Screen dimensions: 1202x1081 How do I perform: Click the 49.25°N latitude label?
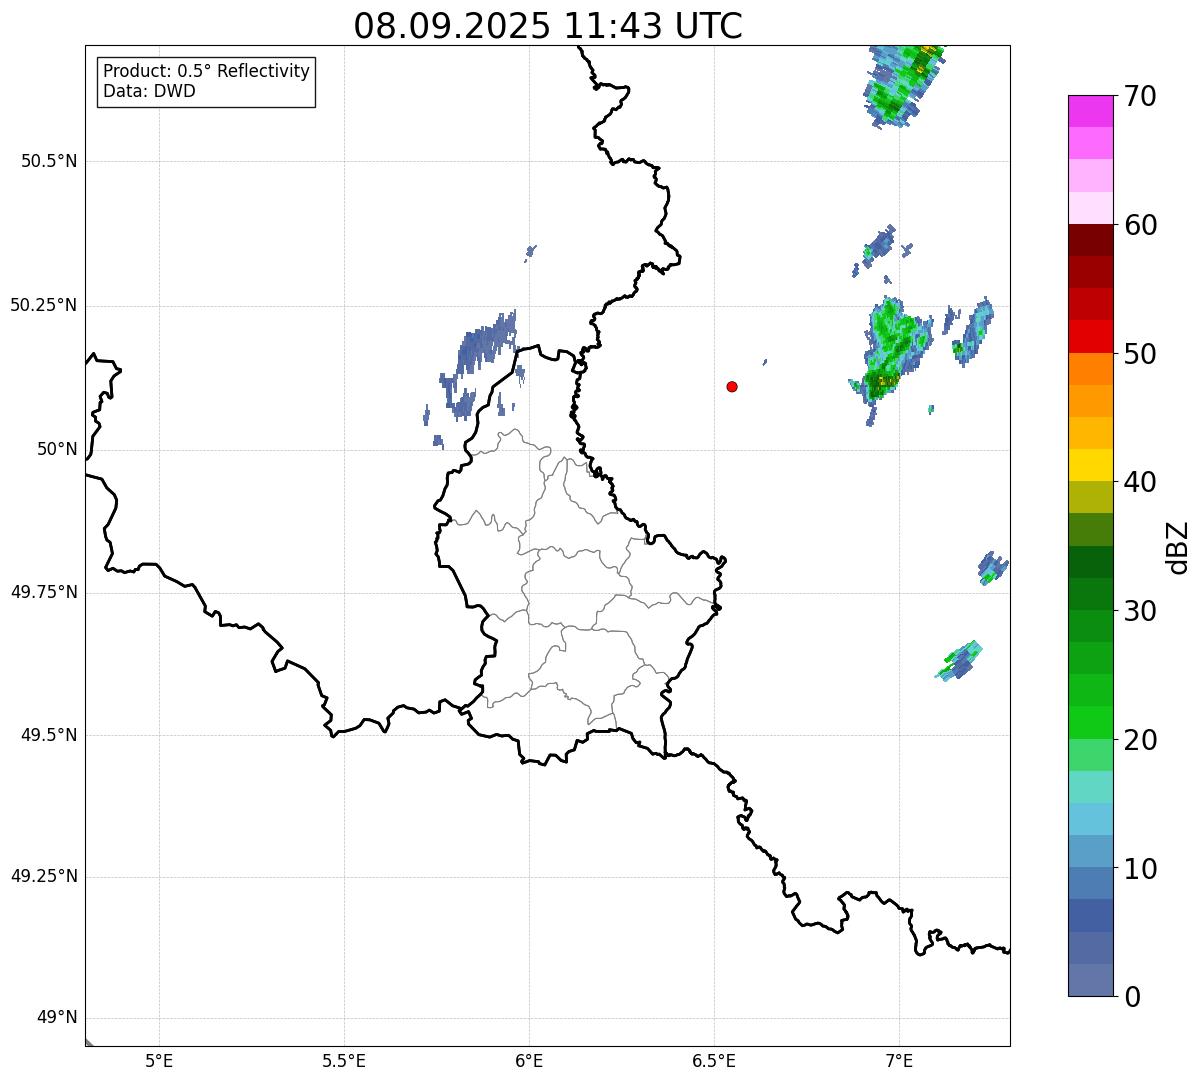pyautogui.click(x=44, y=876)
